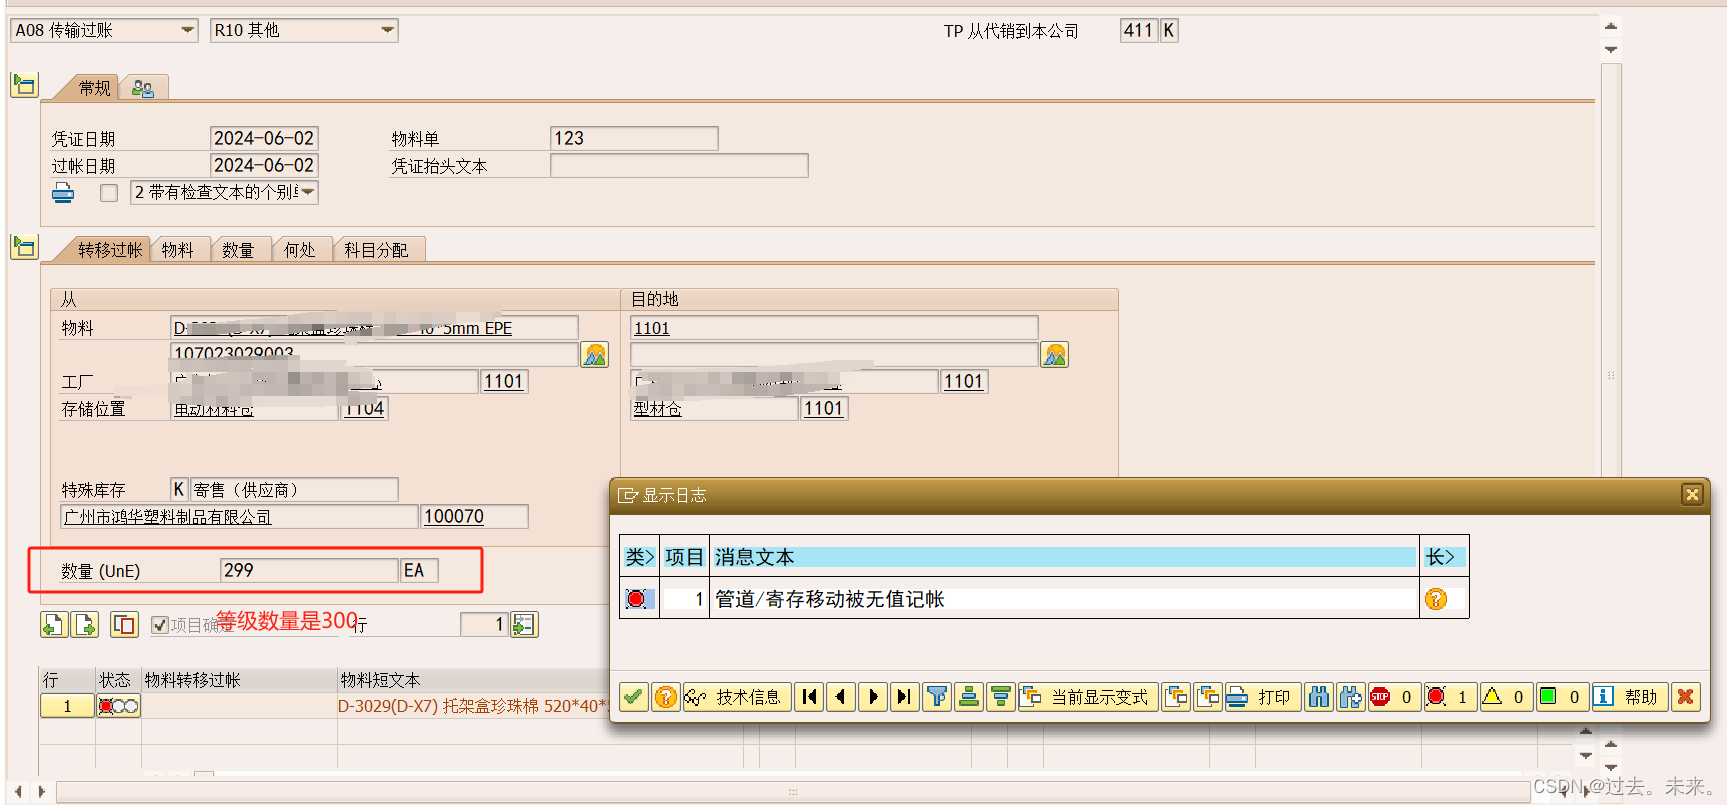
Task: Filter log by stop-sign abort messages
Action: (x=1393, y=697)
